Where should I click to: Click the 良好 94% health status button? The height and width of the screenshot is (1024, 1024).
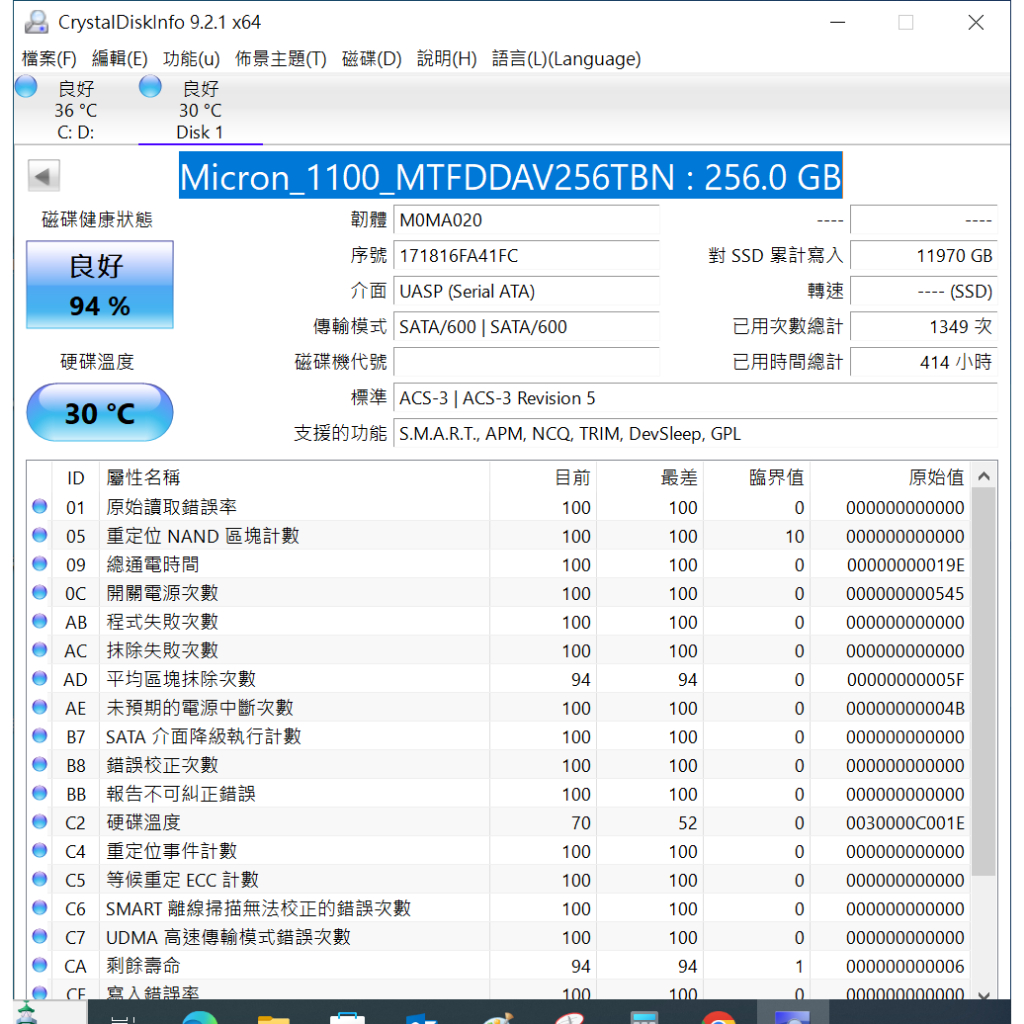[99, 285]
